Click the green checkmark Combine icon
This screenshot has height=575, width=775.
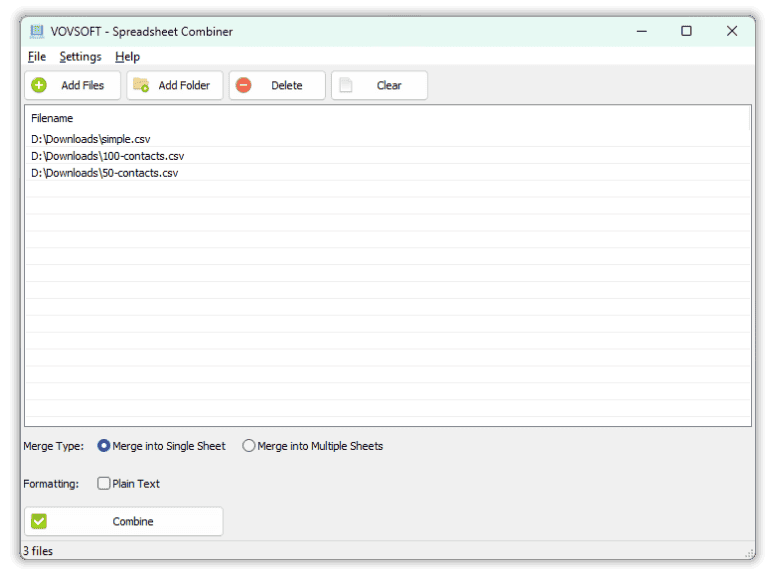(x=39, y=521)
